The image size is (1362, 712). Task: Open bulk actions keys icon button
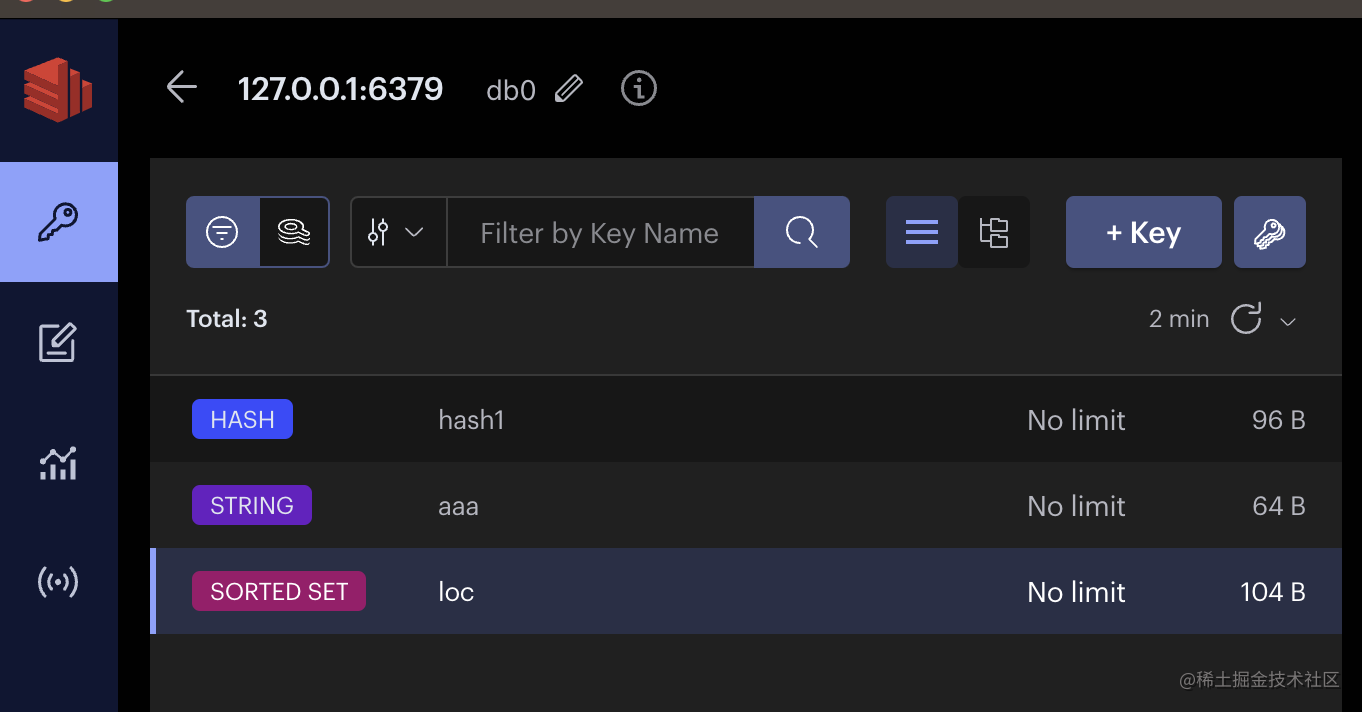(1269, 232)
